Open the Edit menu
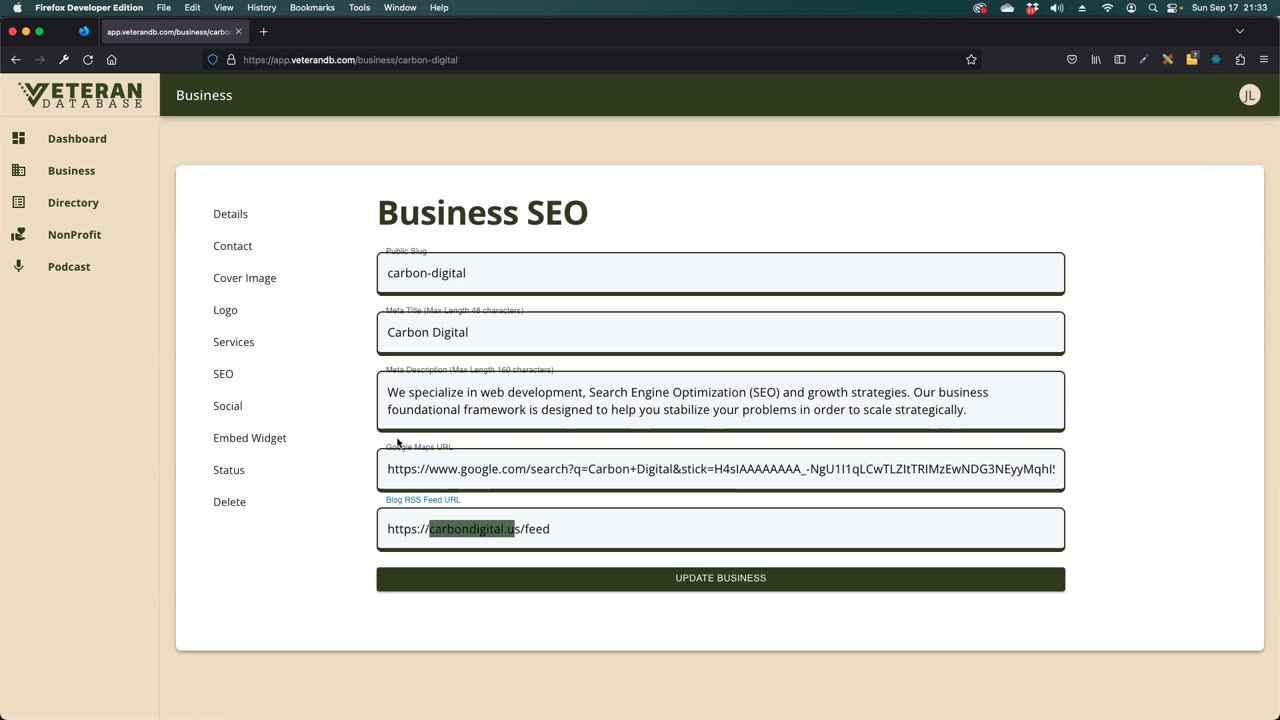The height and width of the screenshot is (720, 1280). [192, 8]
